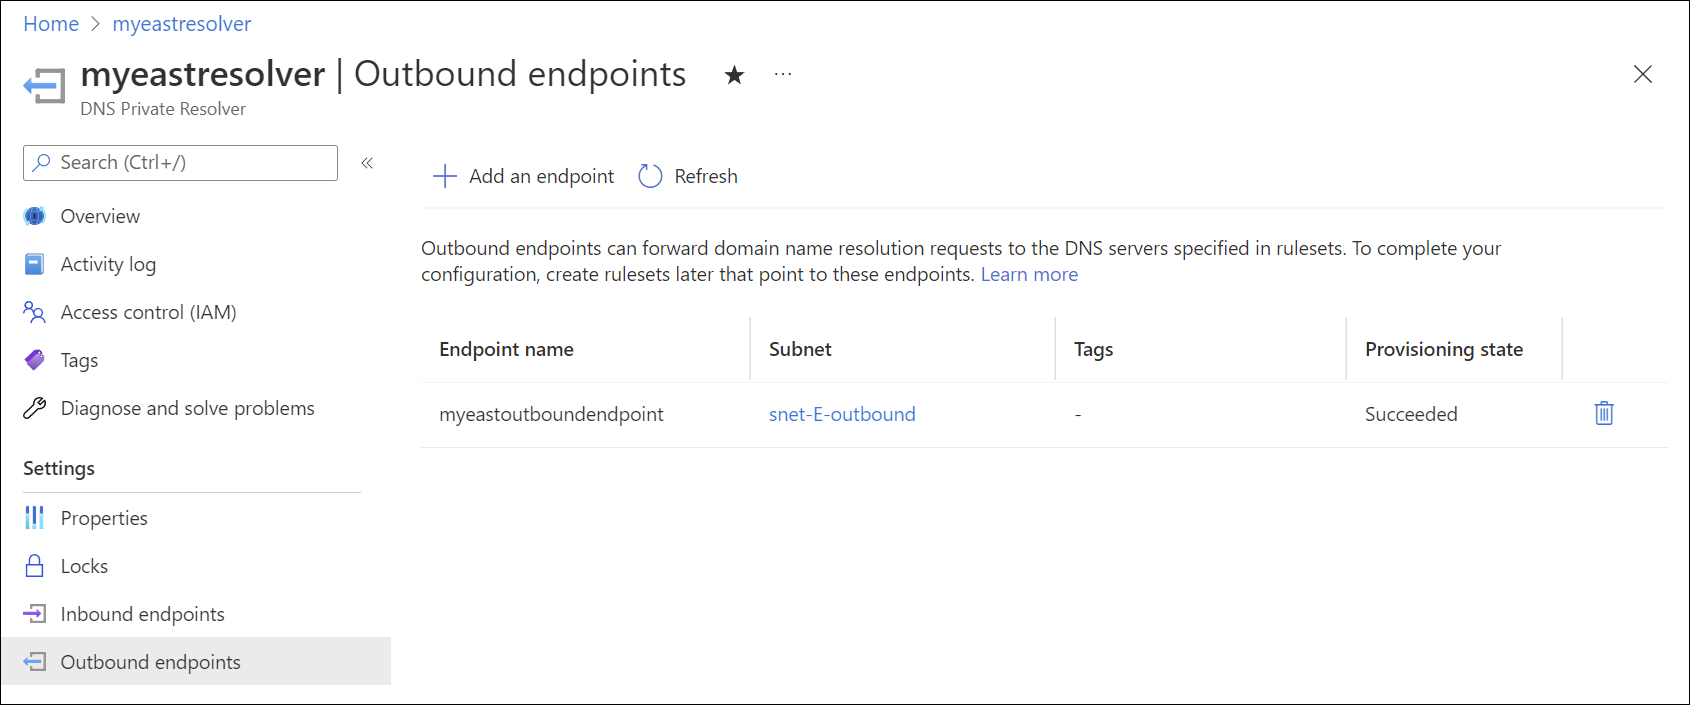Open Access control (IAM)
This screenshot has width=1690, height=705.
(x=148, y=312)
